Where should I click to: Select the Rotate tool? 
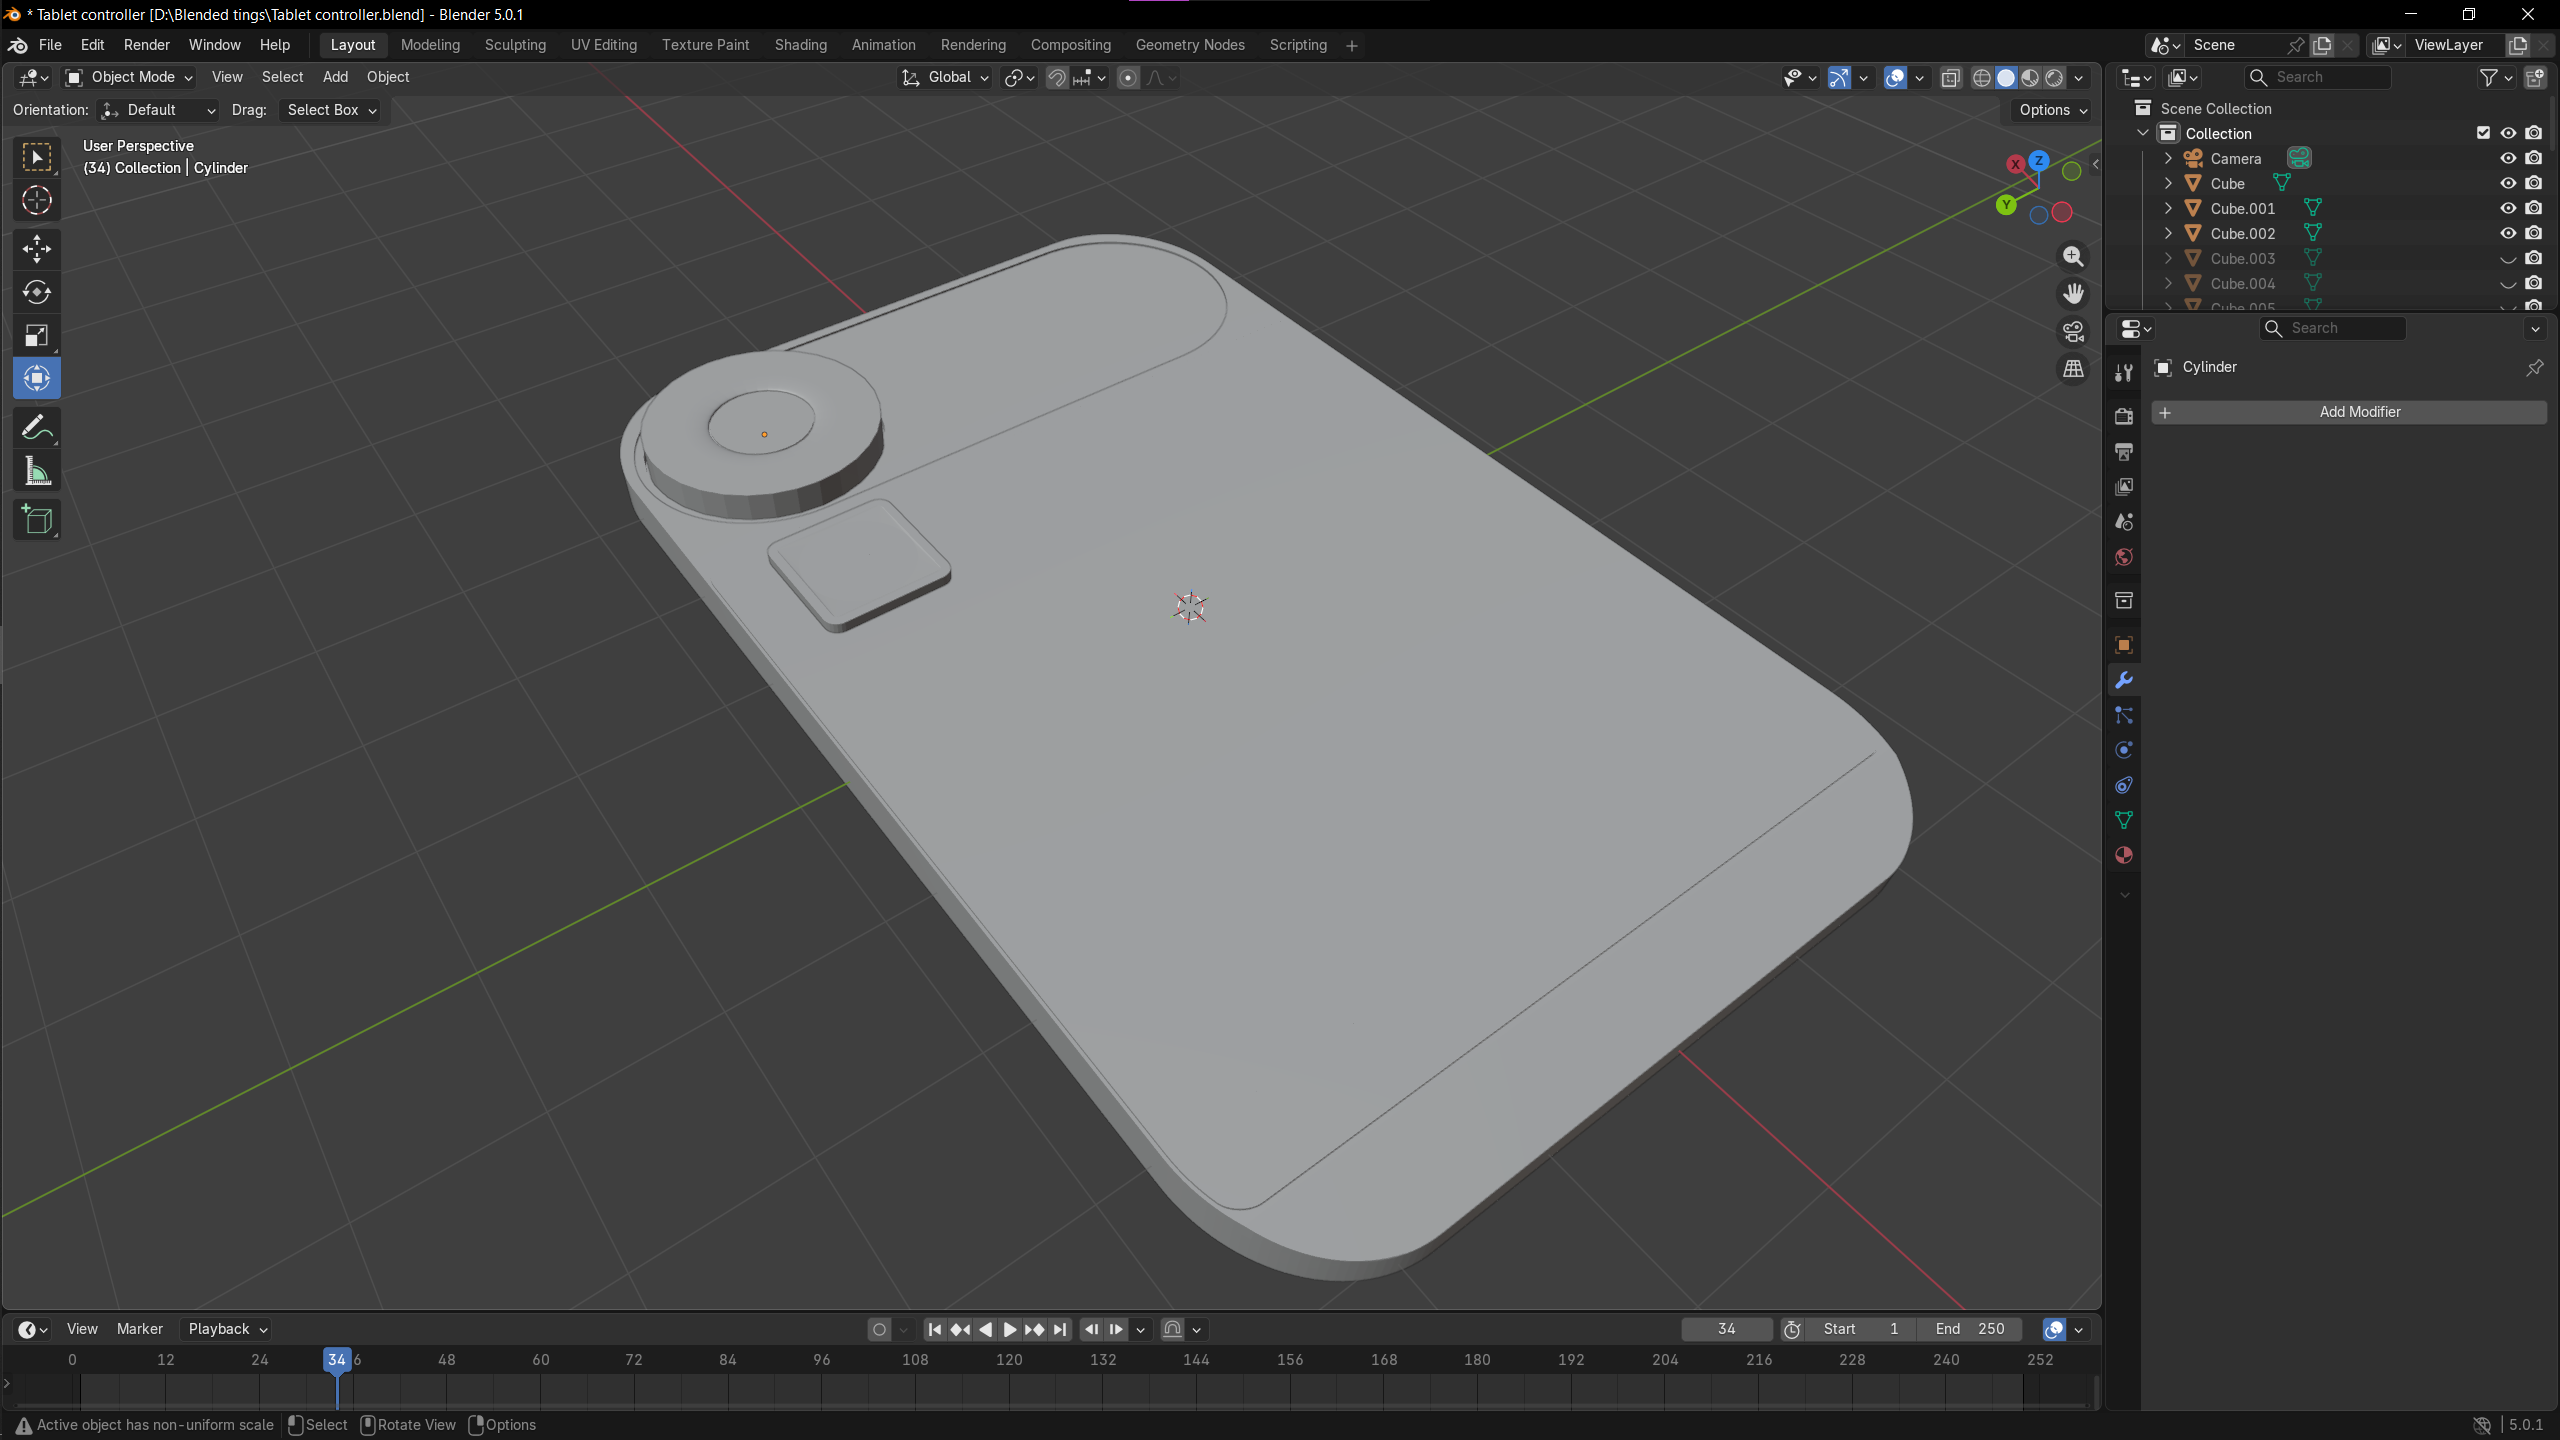coord(37,292)
